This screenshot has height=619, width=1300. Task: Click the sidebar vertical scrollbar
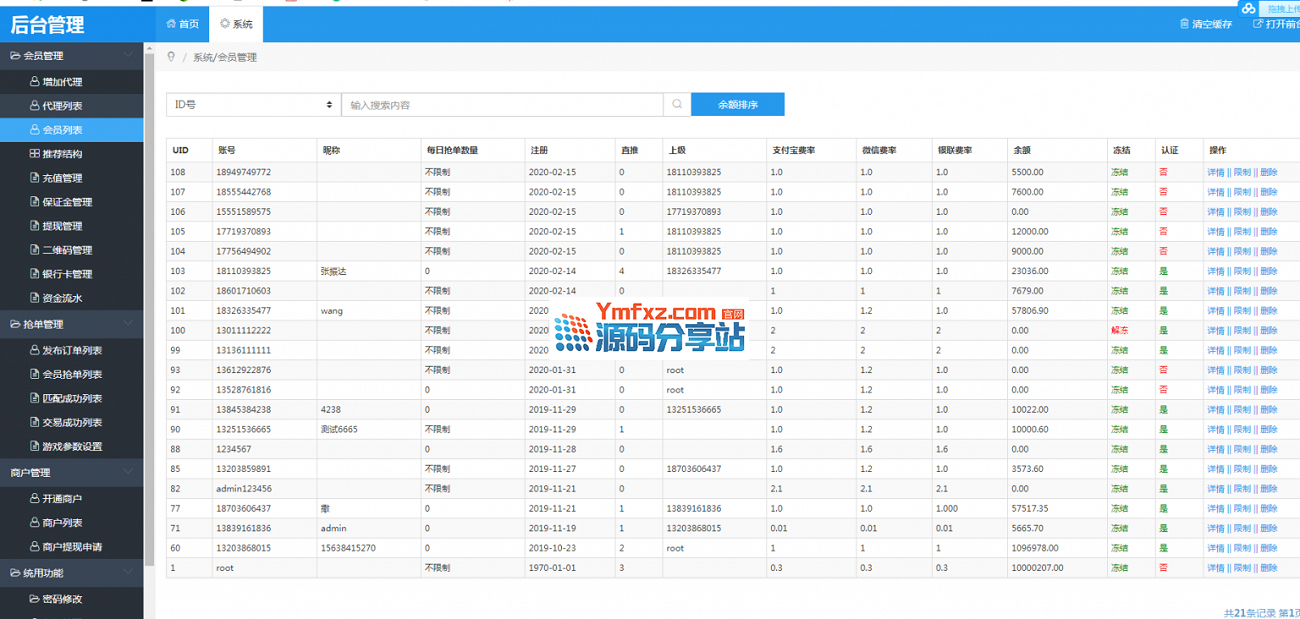click(x=149, y=300)
